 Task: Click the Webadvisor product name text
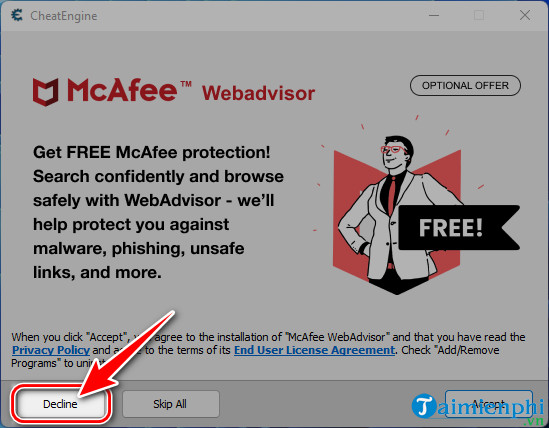(x=258, y=94)
